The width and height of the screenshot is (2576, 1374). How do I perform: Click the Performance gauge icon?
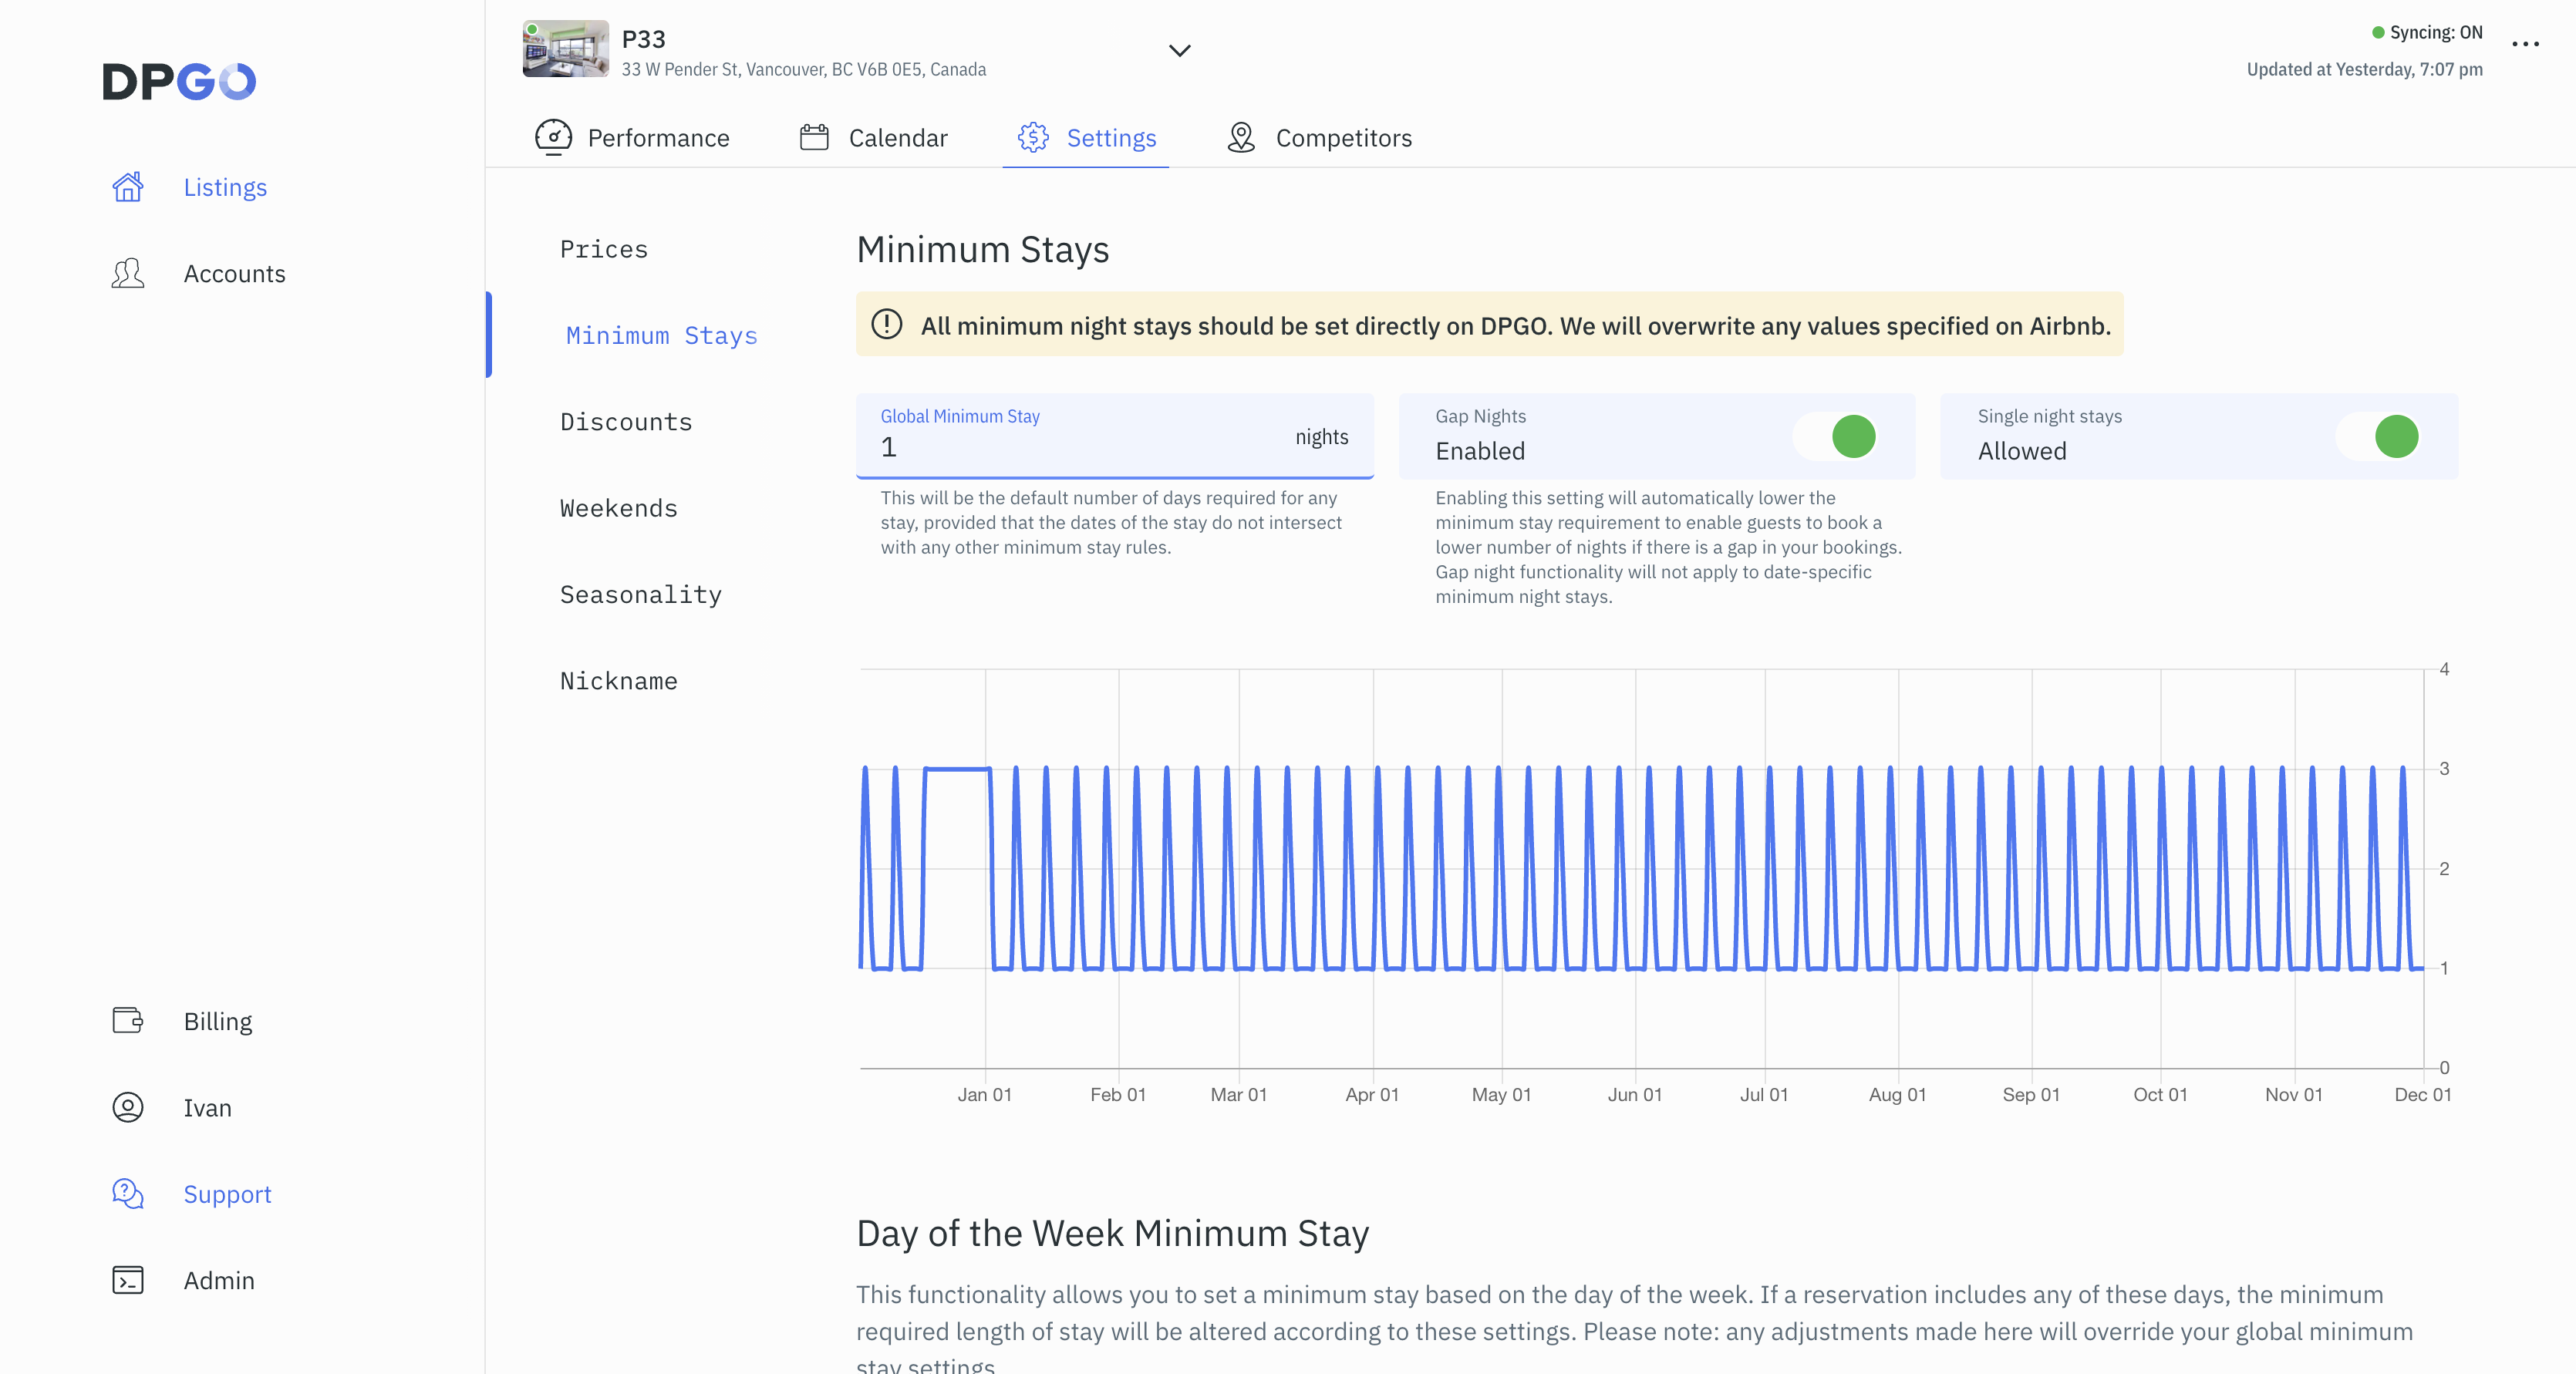click(553, 137)
